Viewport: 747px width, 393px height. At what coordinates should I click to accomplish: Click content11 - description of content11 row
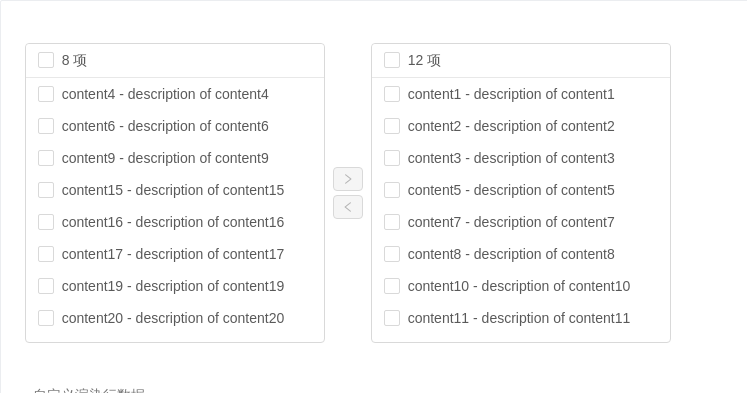coord(521,318)
